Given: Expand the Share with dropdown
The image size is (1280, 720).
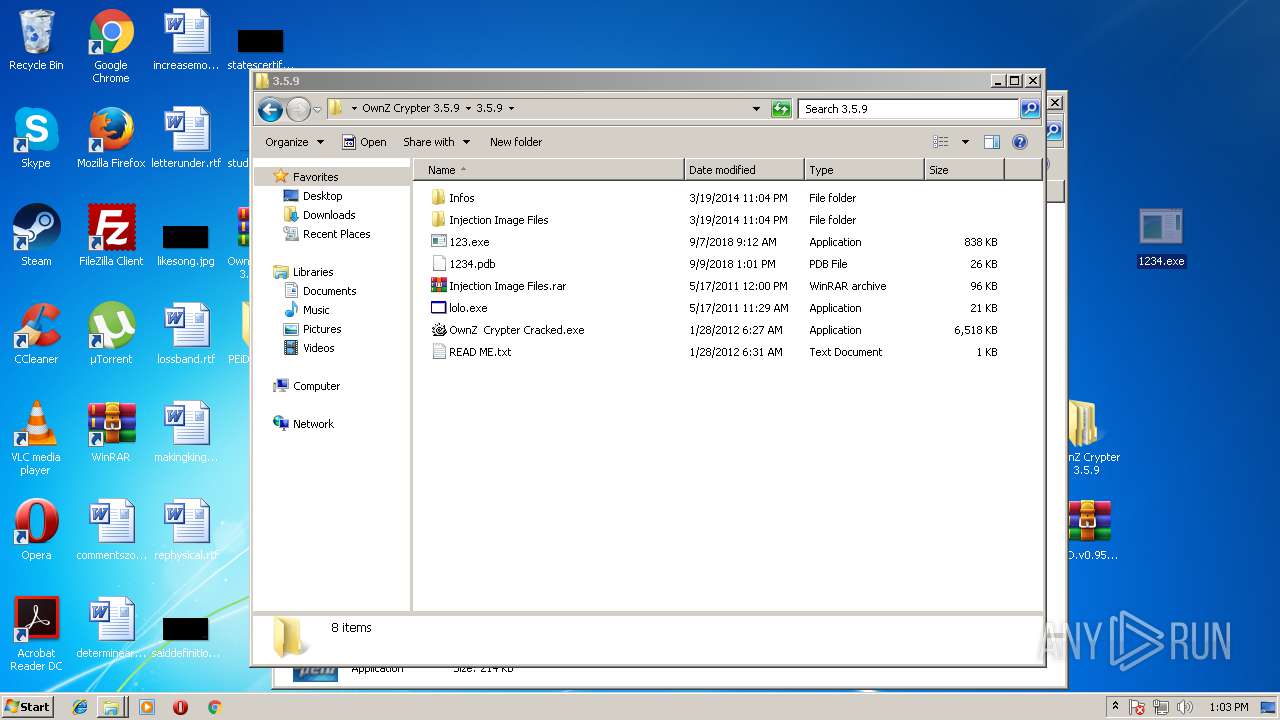Looking at the screenshot, I should [x=436, y=142].
